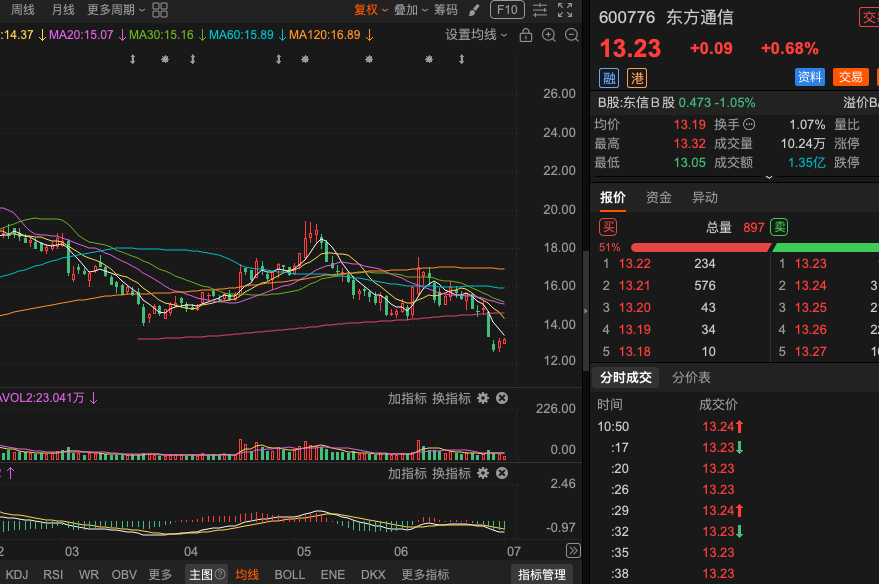Click the orange 交易 button
Screen dimensions: 879x584
pos(850,77)
